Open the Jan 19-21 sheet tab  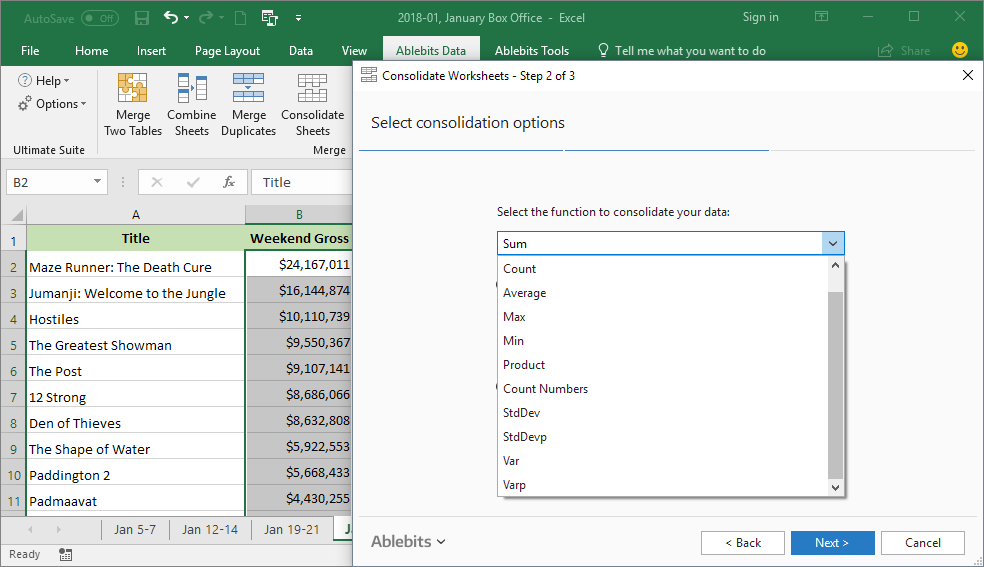pos(292,529)
